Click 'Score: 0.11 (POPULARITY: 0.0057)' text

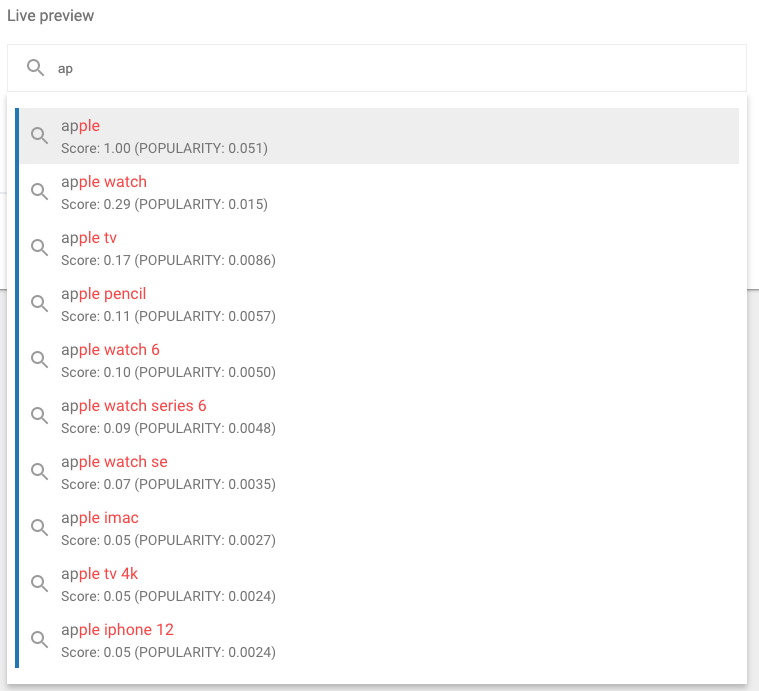(168, 316)
